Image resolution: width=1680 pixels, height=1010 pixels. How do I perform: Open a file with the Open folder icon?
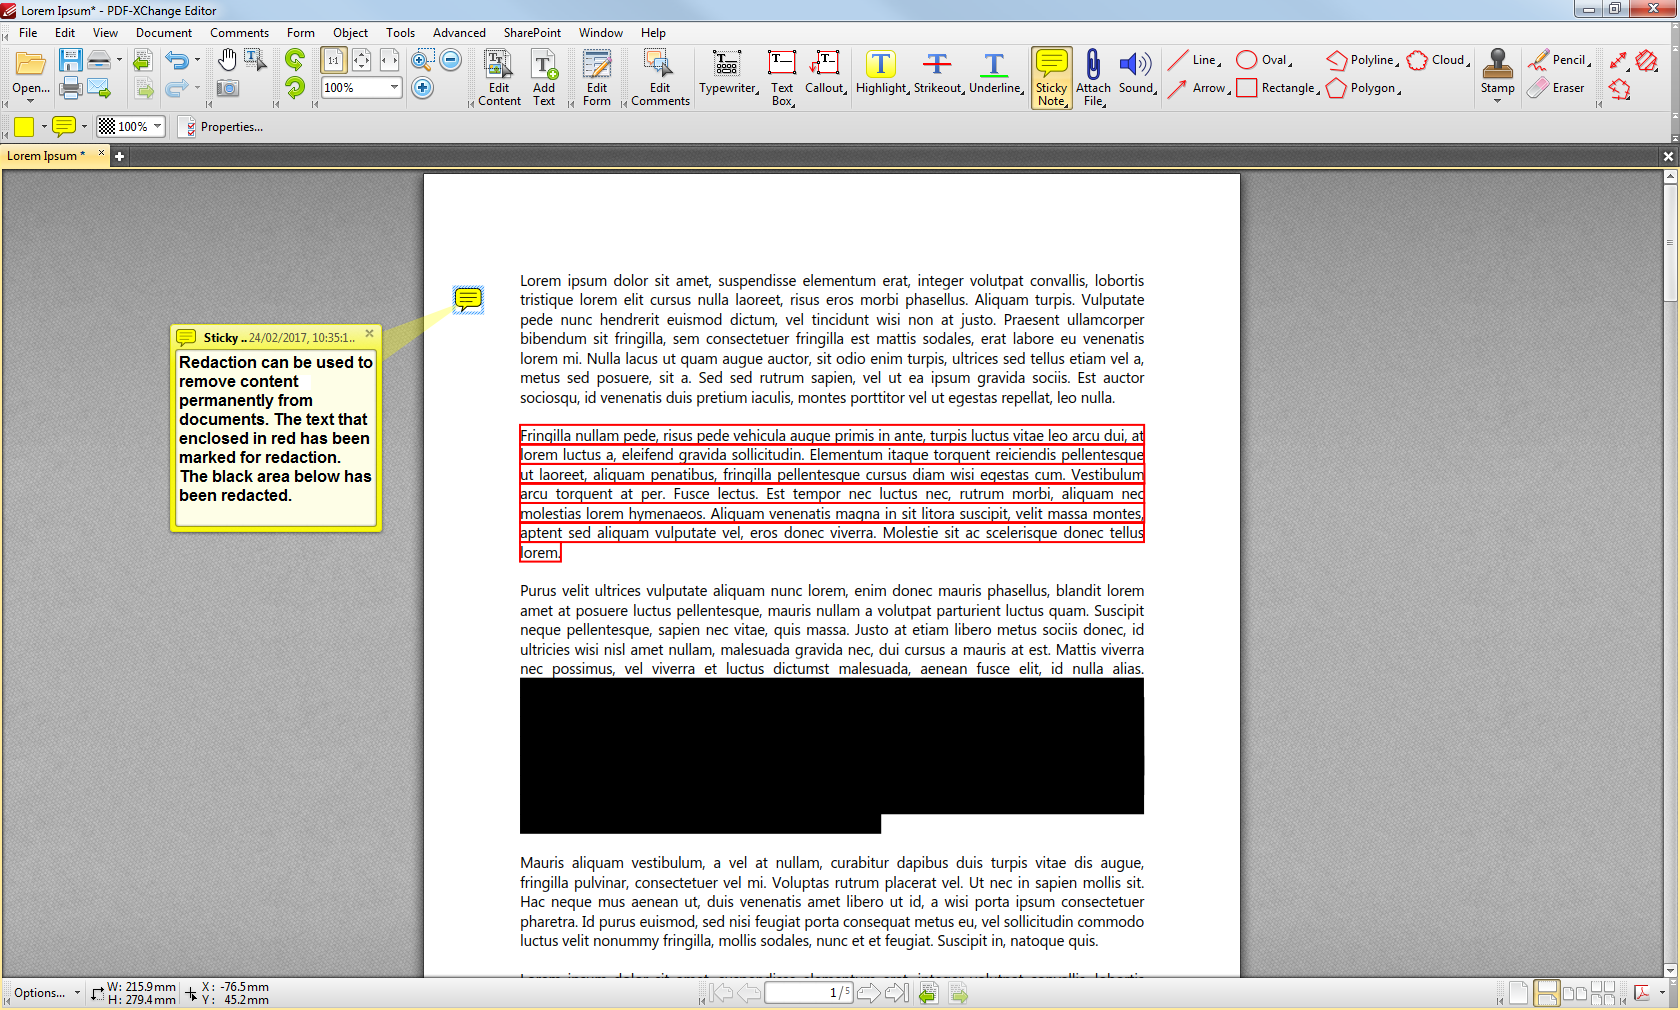point(30,64)
